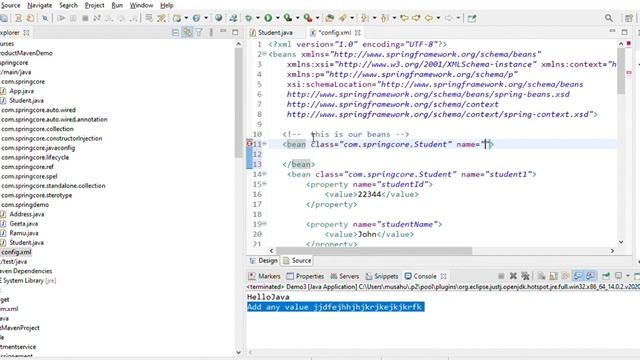Viewport: 640px width, 360px height.
Task: Click the Resume debug icon
Action: [x=61, y=18]
